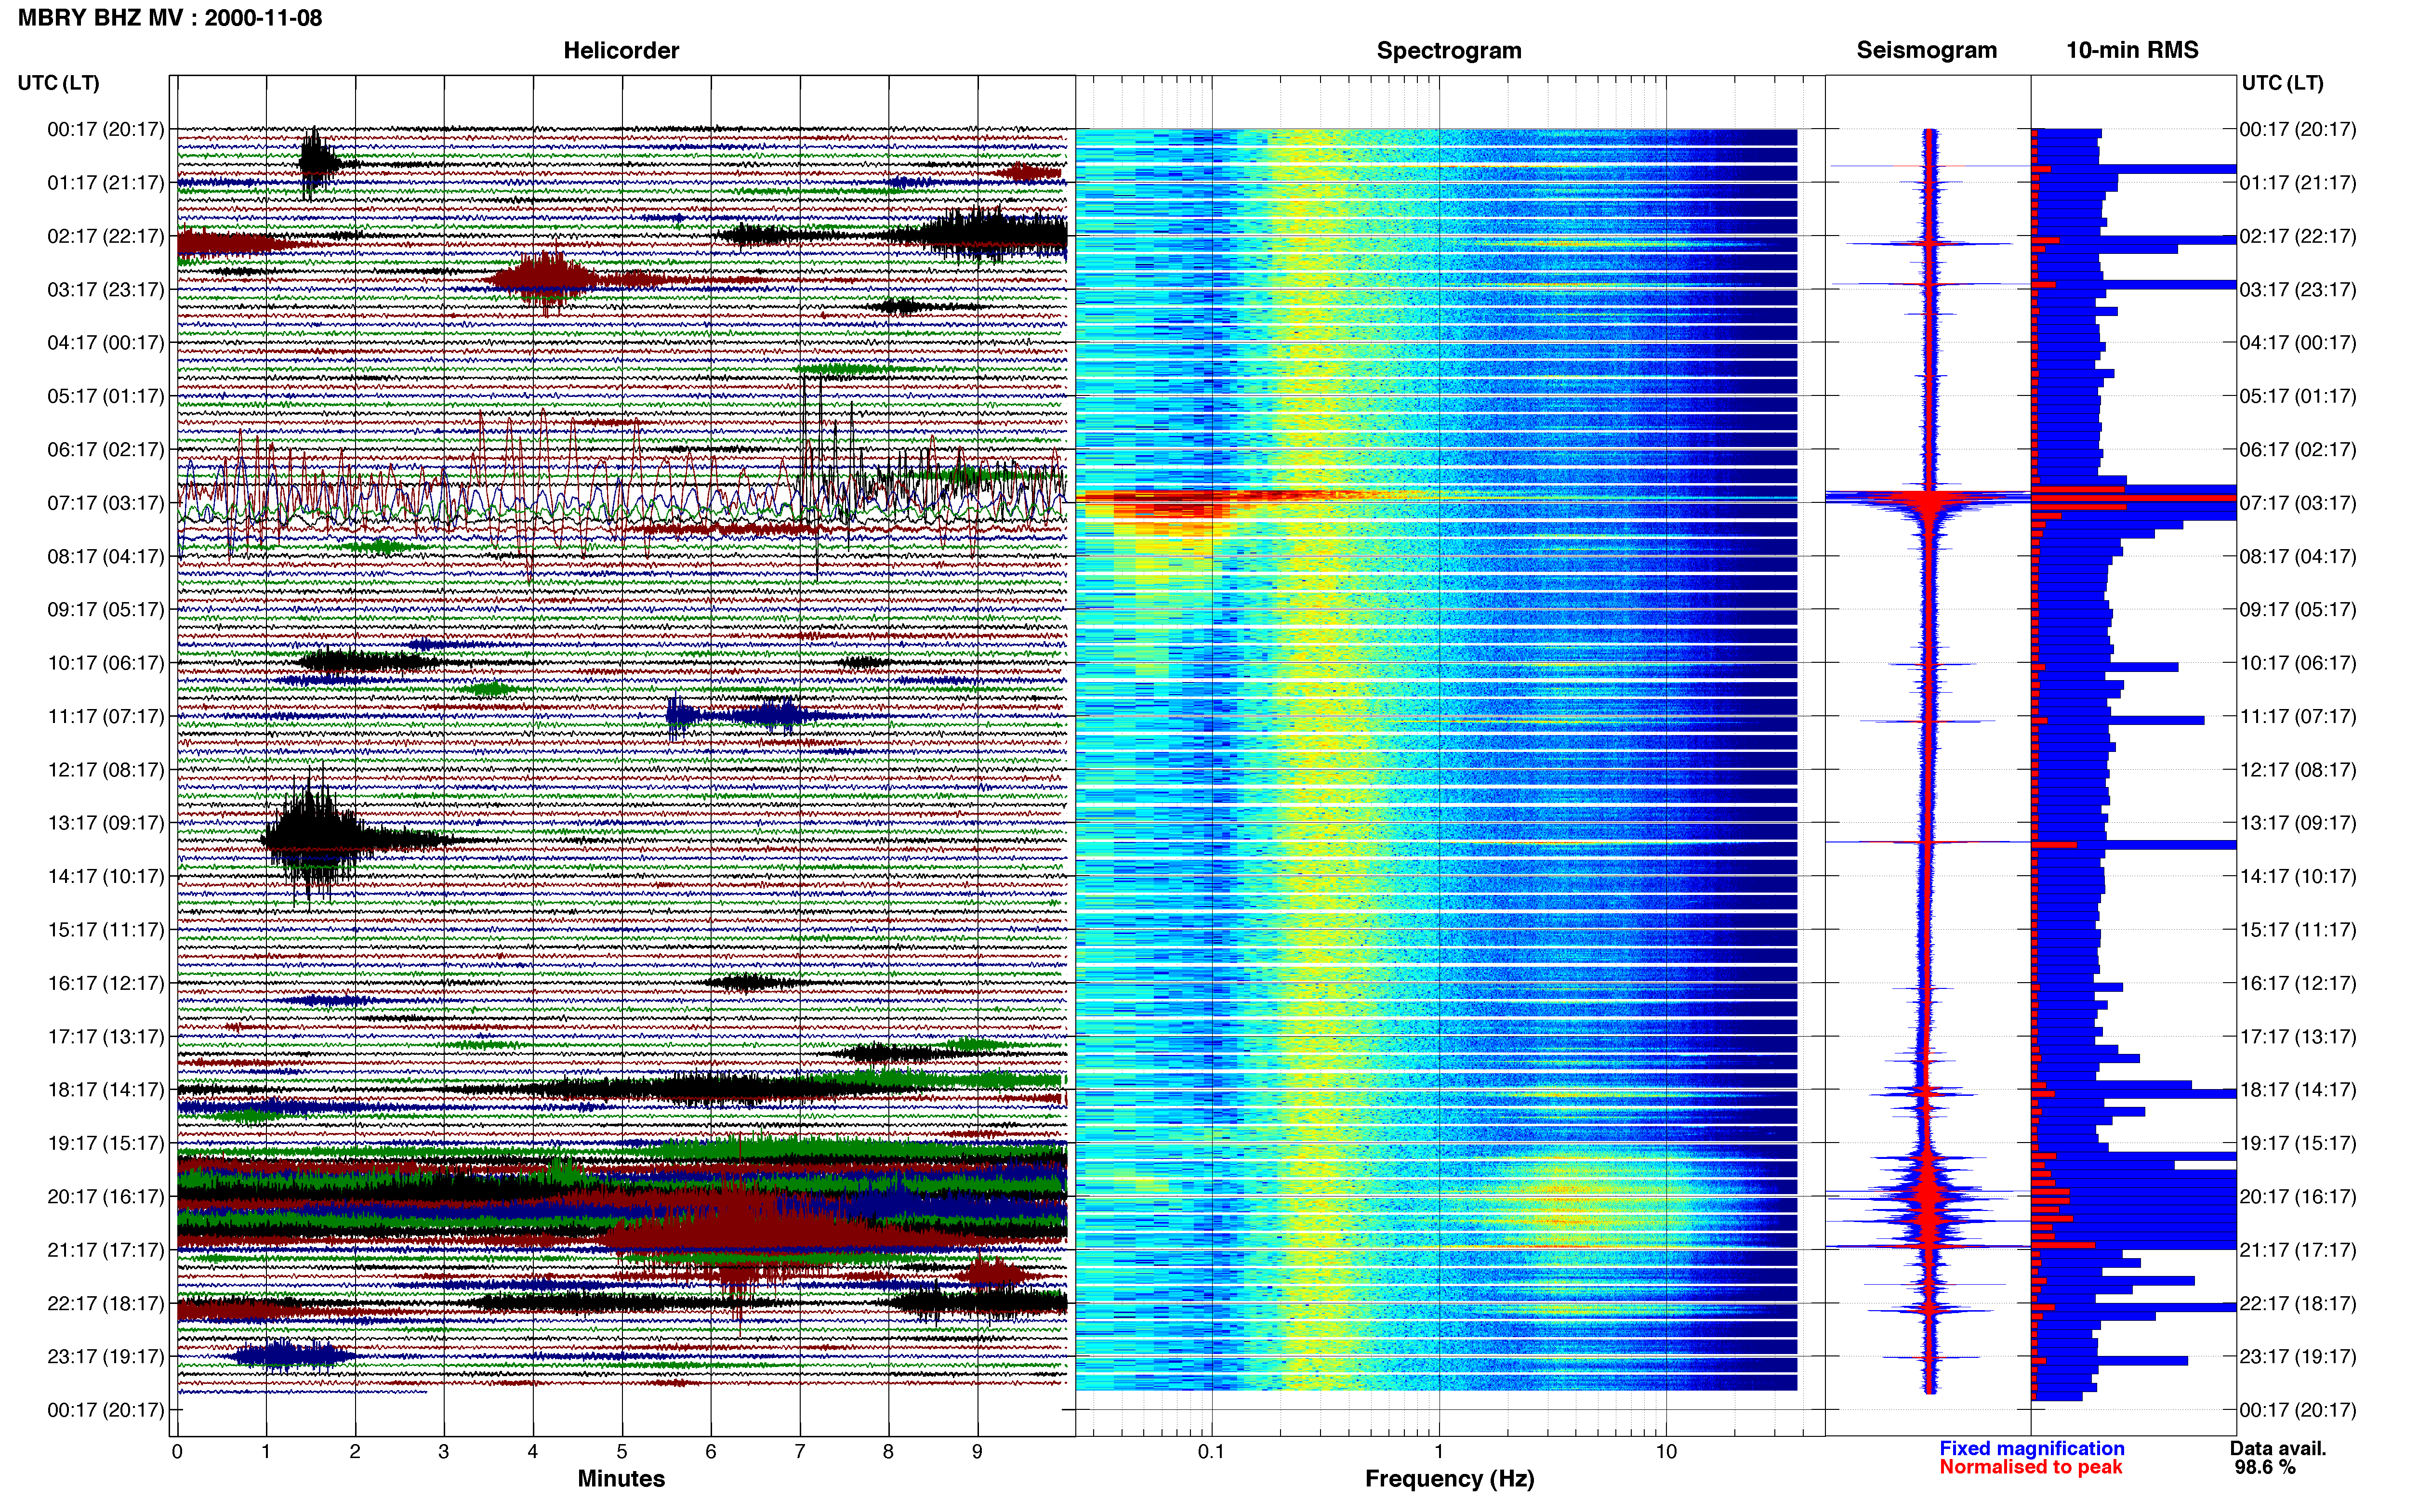Select the 10-min RMS panel heading
The height and width of the screenshot is (1512, 2418).
2132,50
